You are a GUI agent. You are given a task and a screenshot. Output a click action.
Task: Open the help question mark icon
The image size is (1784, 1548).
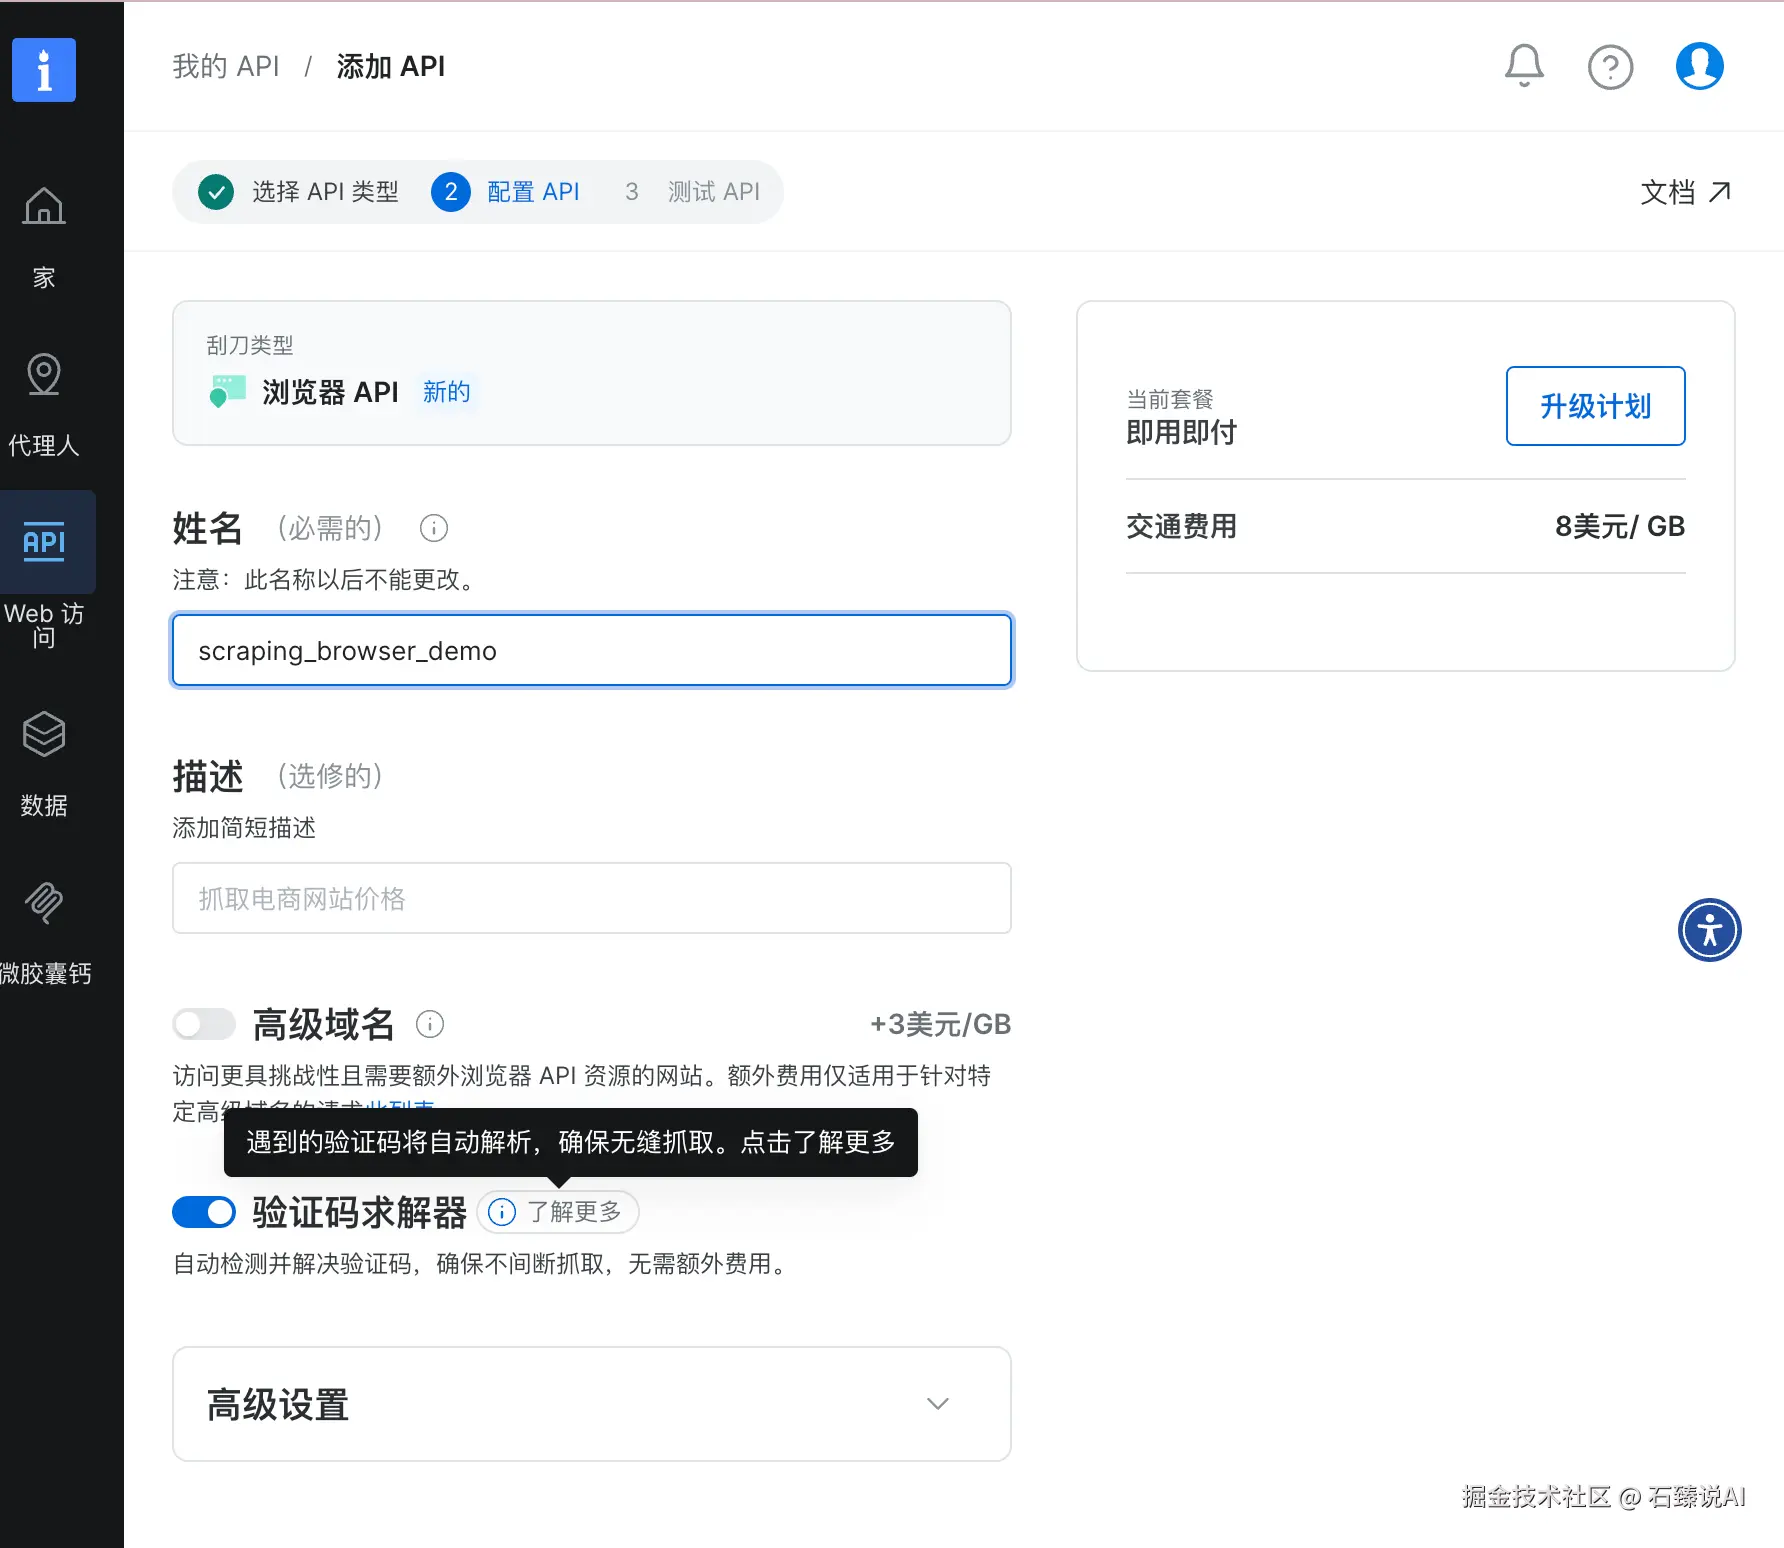point(1610,67)
